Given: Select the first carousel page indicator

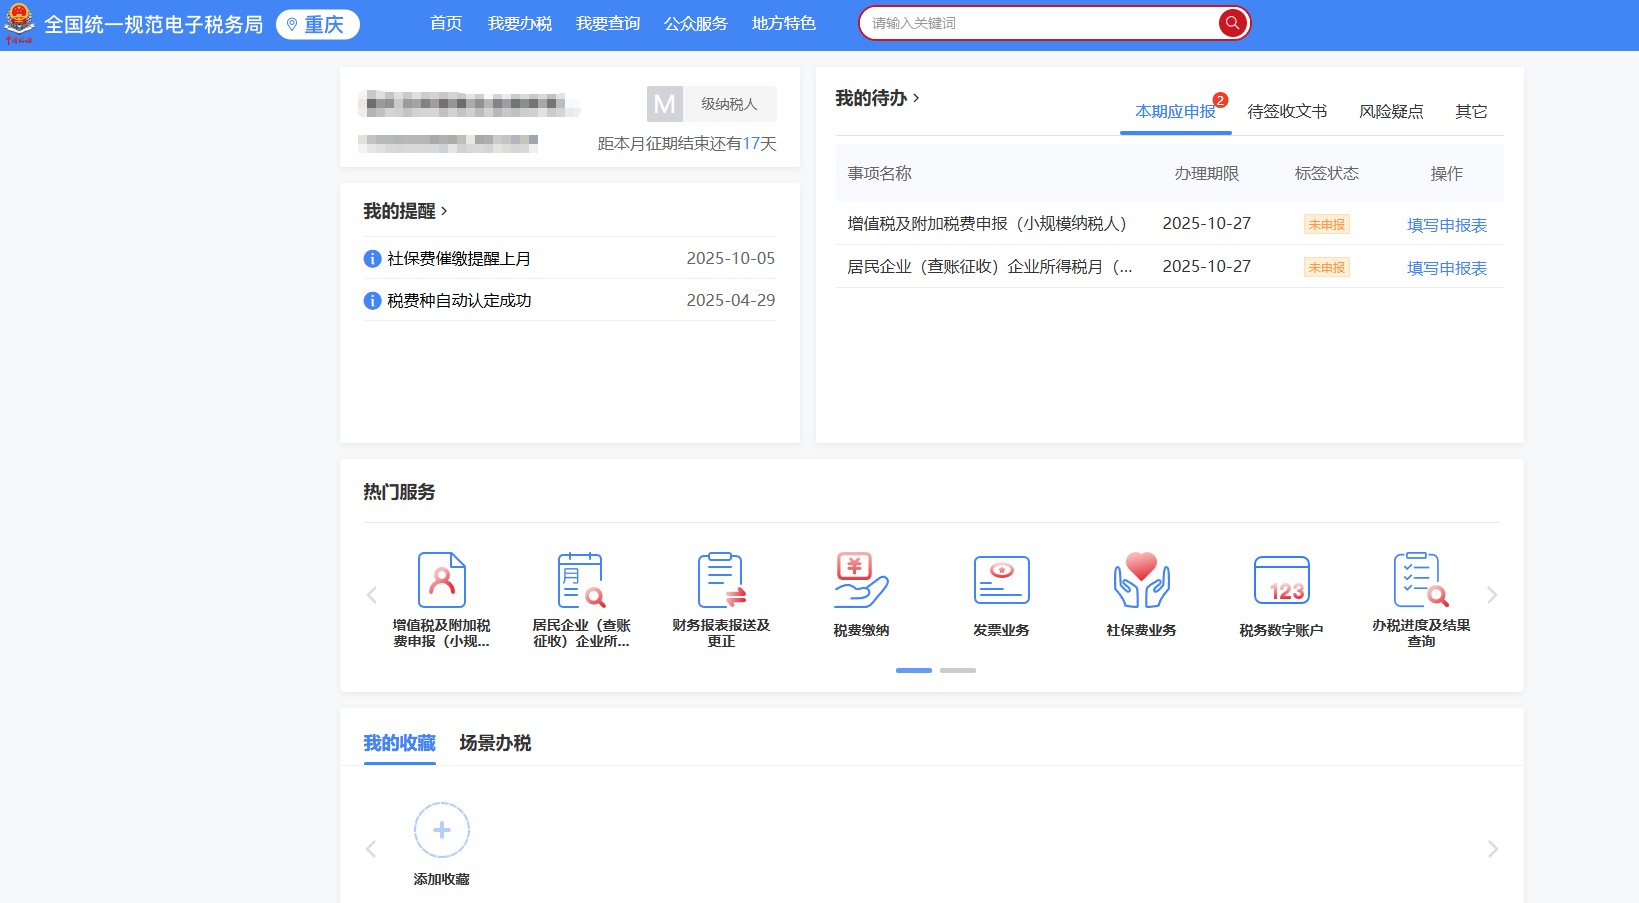Looking at the screenshot, I should pyautogui.click(x=914, y=670).
